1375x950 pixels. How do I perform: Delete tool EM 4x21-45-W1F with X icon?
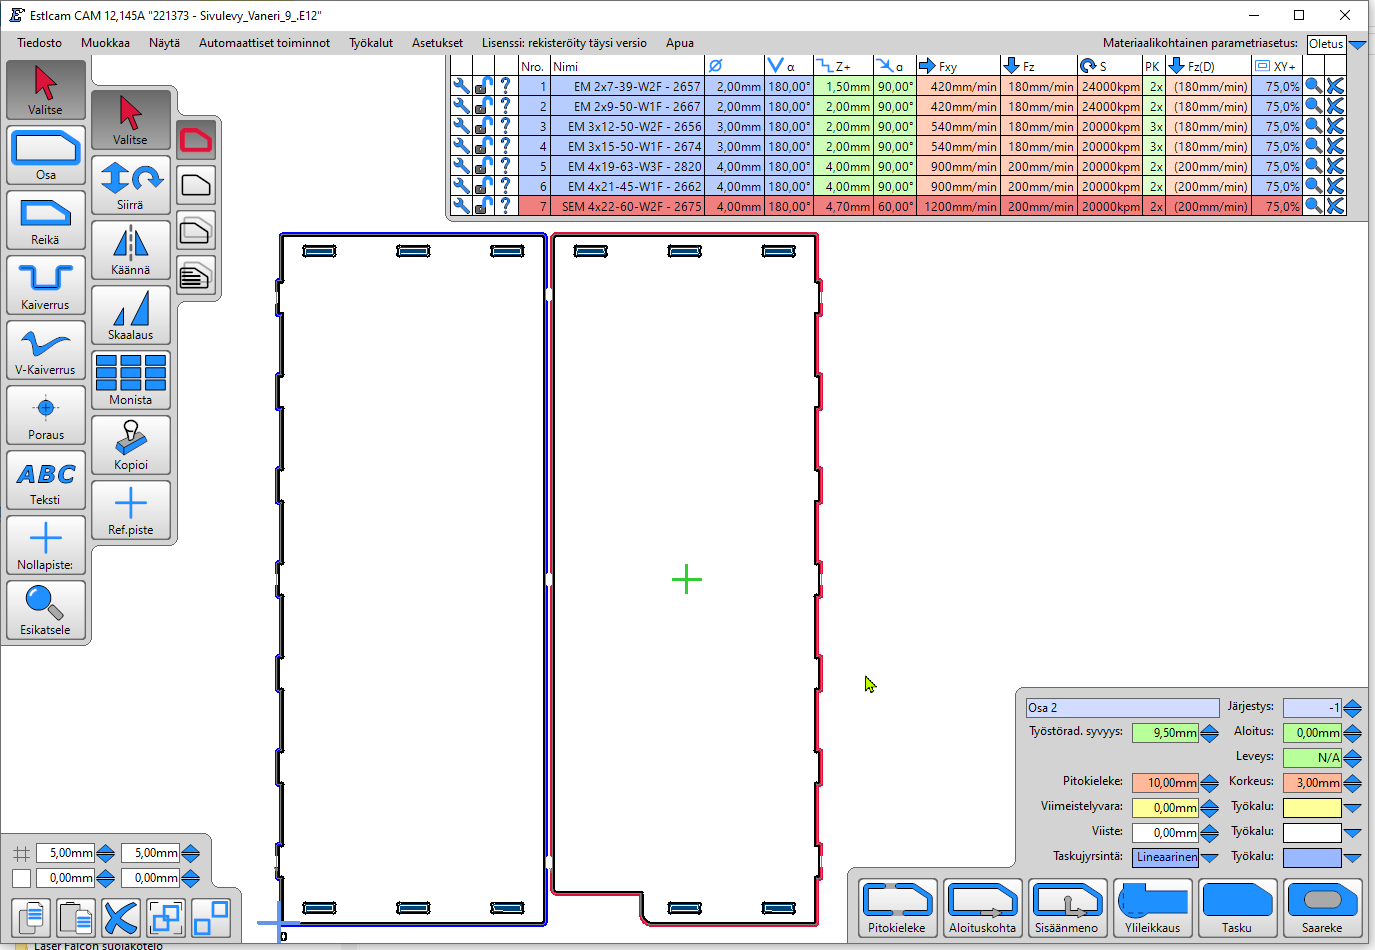pos(1335,186)
